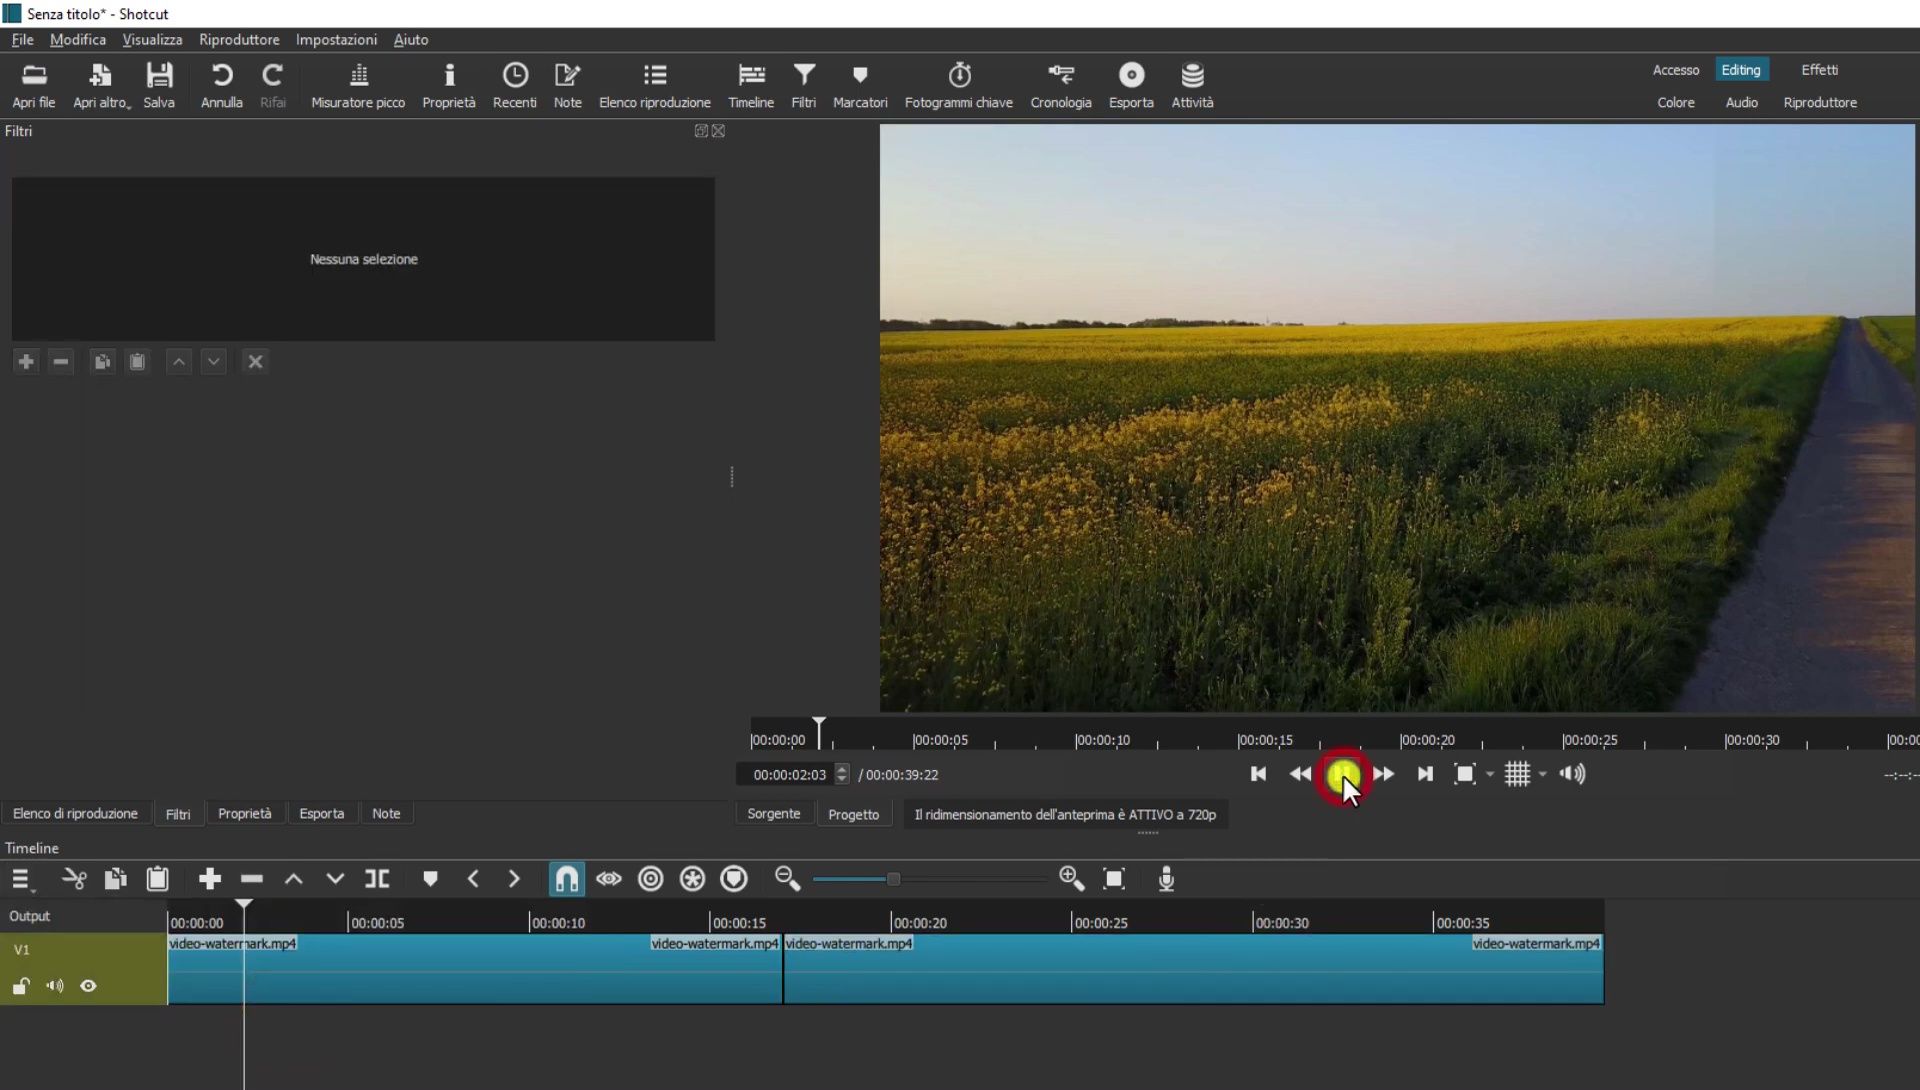
Task: Open the Impostazioni menu
Action: [336, 40]
